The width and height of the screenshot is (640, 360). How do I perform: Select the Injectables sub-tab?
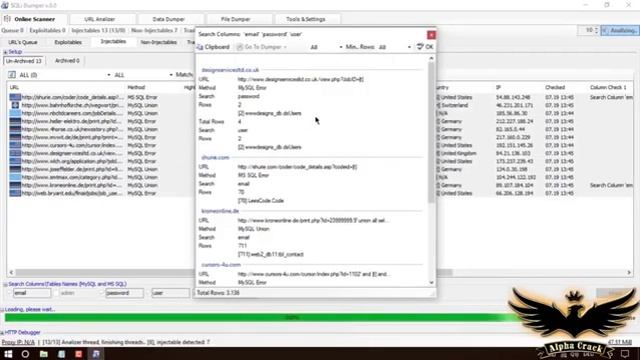pyautogui.click(x=113, y=42)
